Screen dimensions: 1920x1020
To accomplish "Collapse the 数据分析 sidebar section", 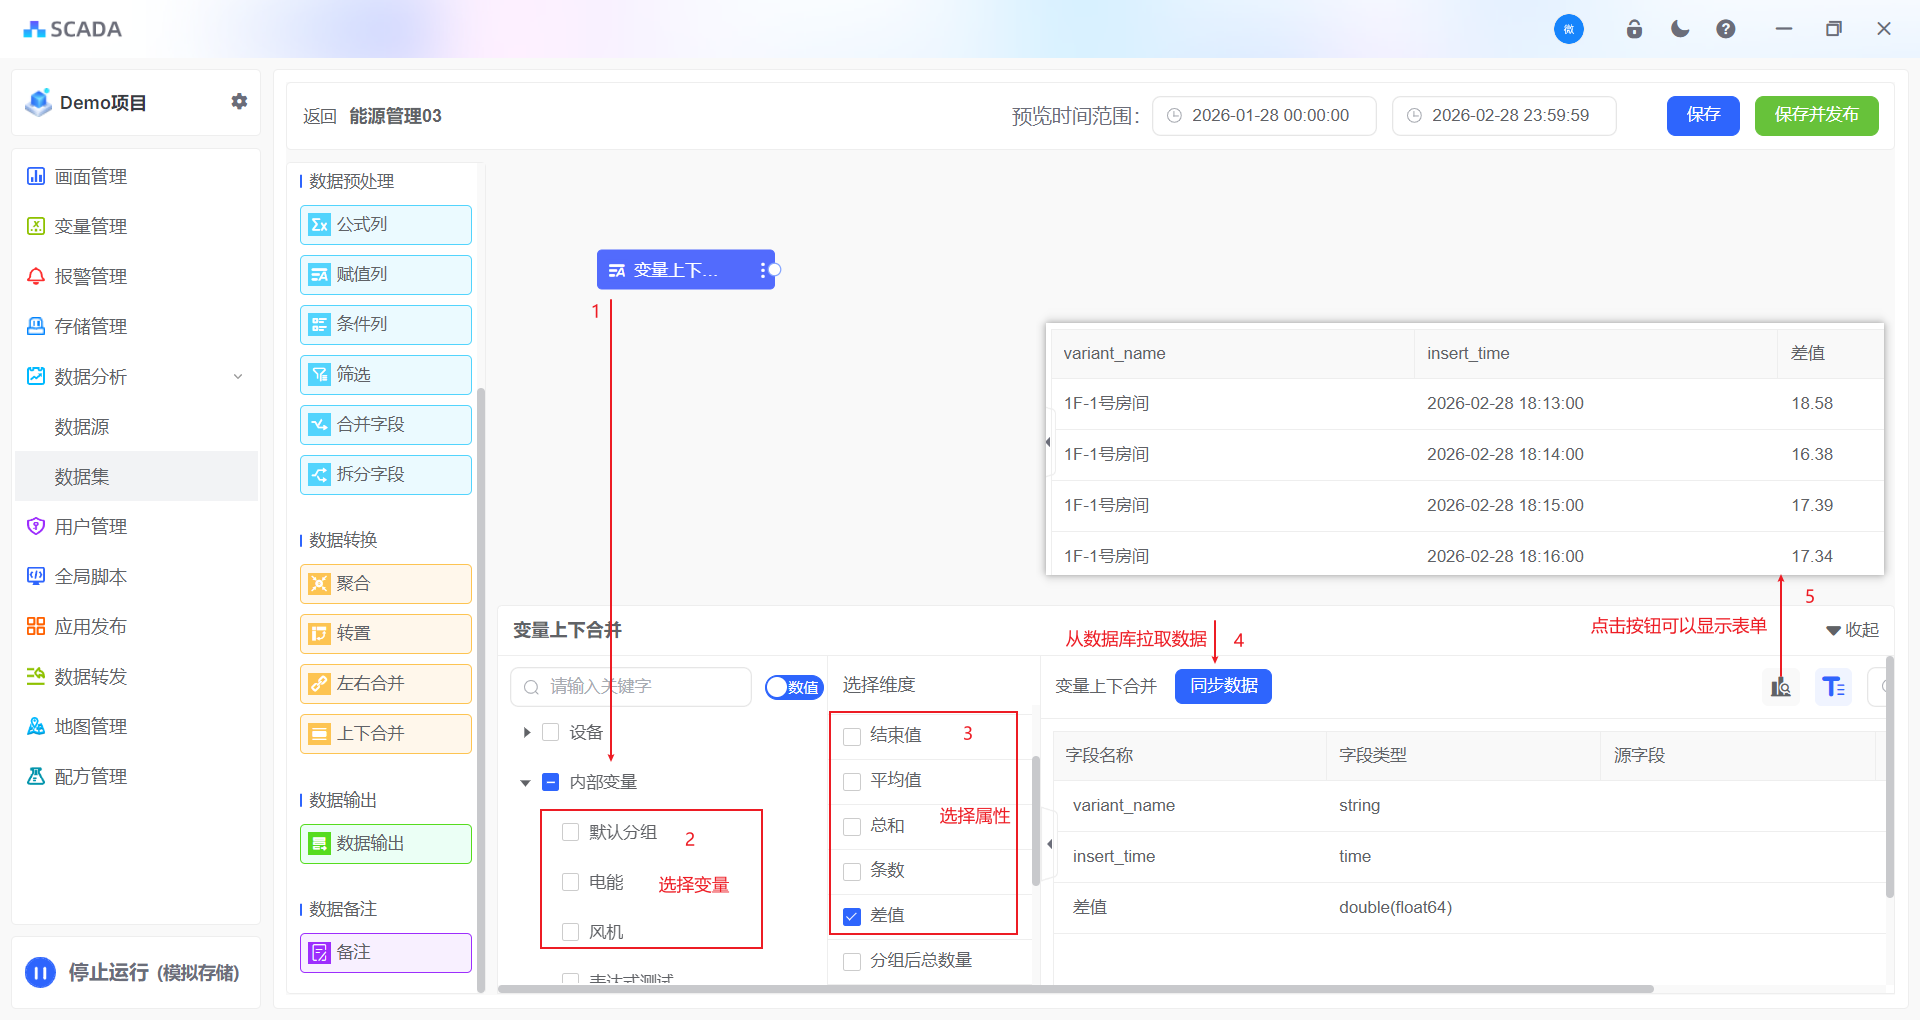I will point(238,376).
